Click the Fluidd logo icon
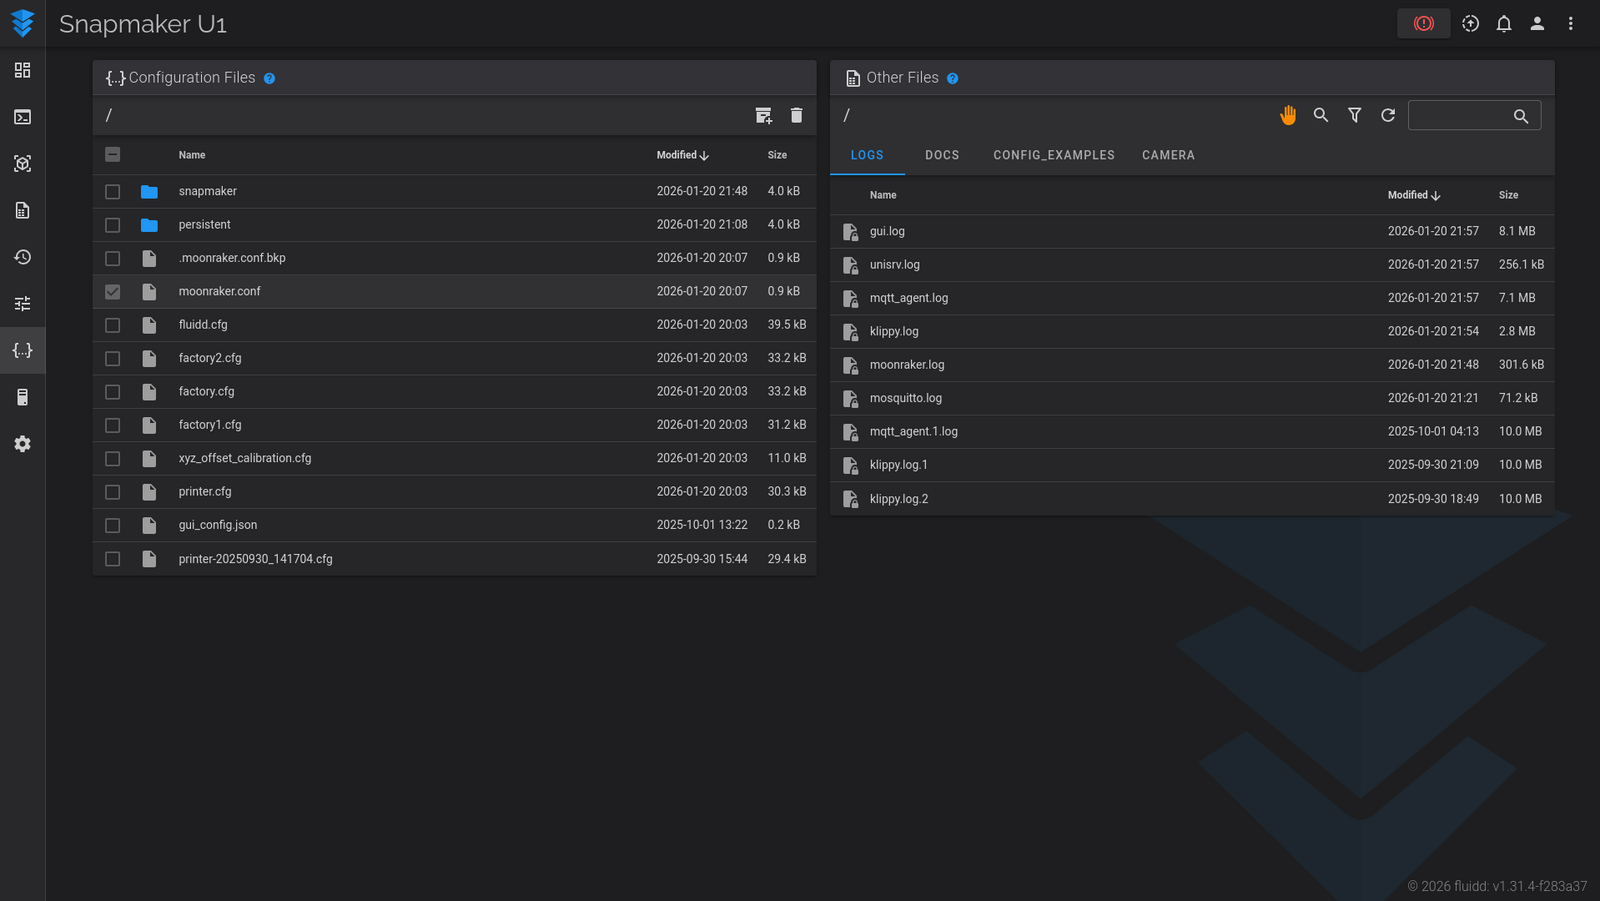This screenshot has width=1600, height=901. pyautogui.click(x=22, y=23)
